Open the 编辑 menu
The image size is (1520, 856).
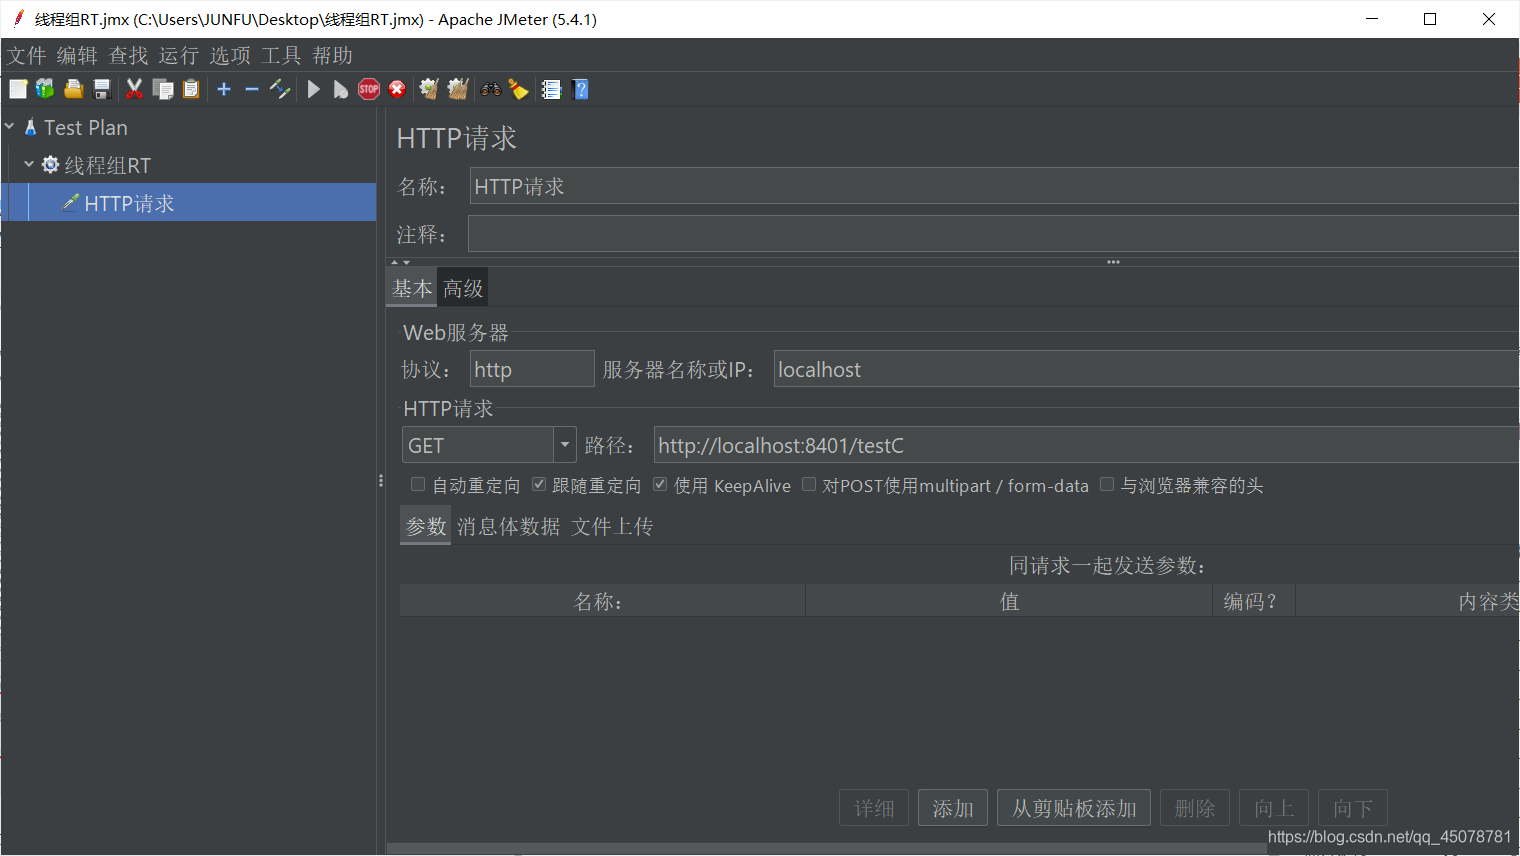[x=77, y=55]
